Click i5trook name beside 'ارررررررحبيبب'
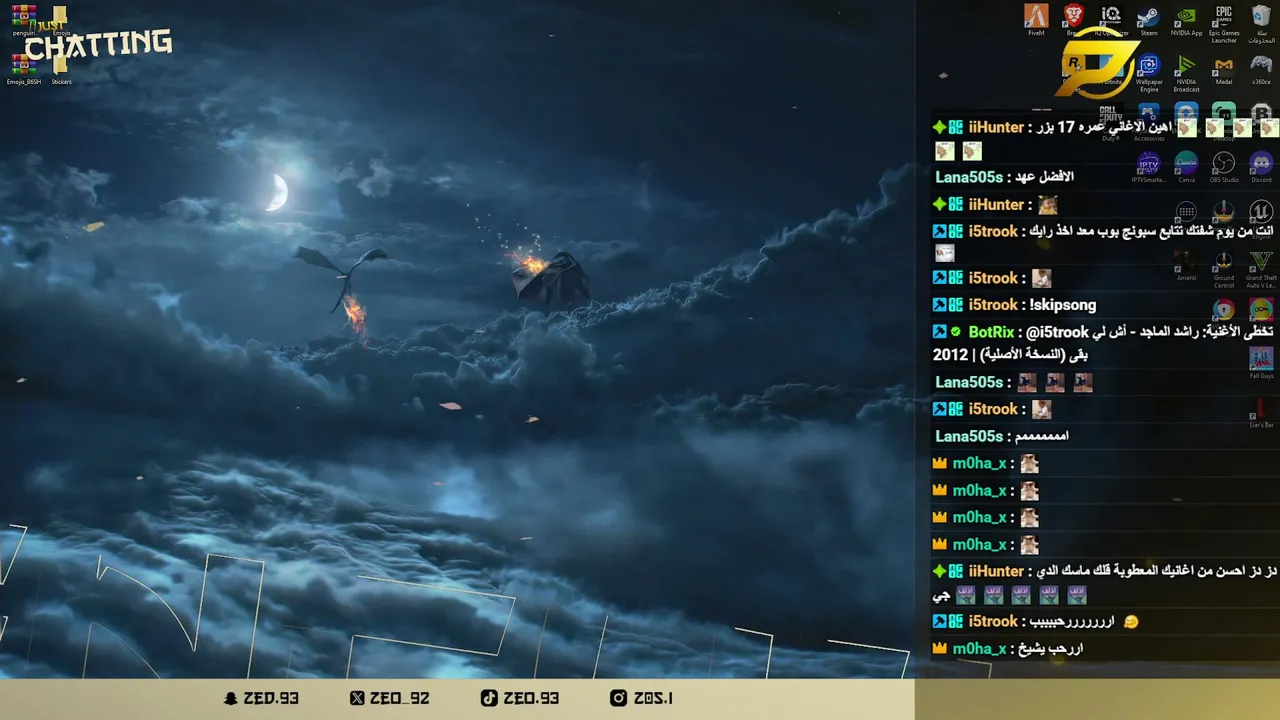The height and width of the screenshot is (720, 1280). [993, 622]
